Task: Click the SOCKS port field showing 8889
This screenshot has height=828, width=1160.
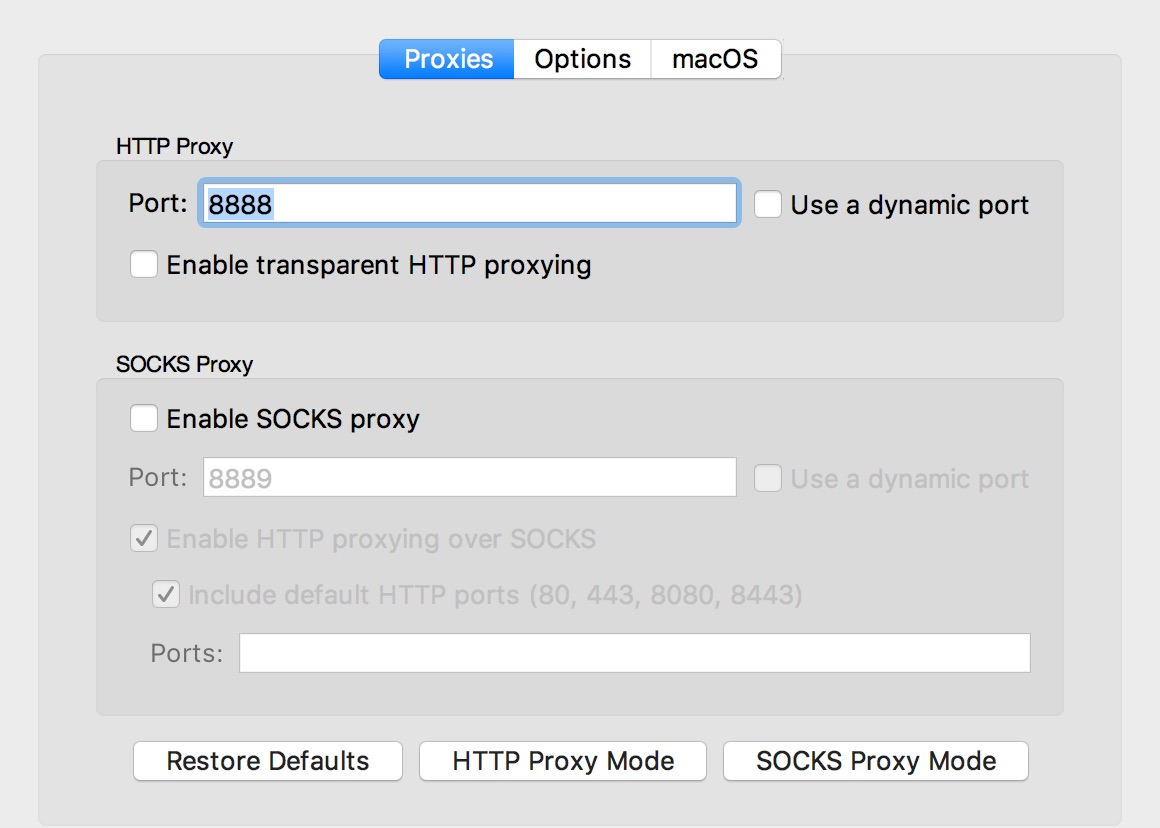Action: click(x=470, y=477)
